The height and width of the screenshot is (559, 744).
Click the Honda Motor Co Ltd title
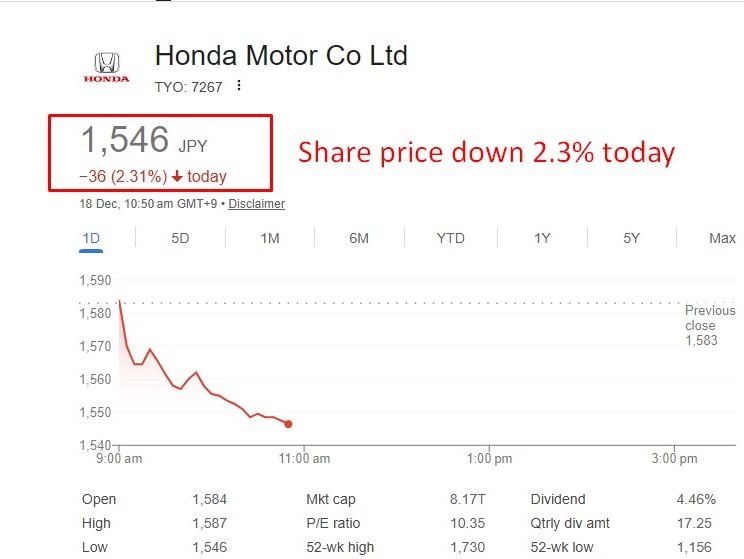[x=281, y=55]
